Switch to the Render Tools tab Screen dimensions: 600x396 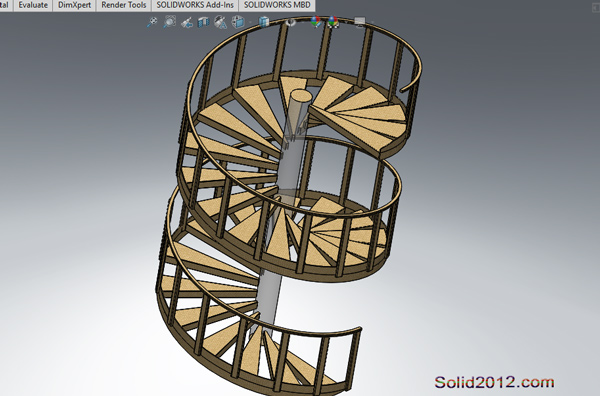[x=124, y=5]
